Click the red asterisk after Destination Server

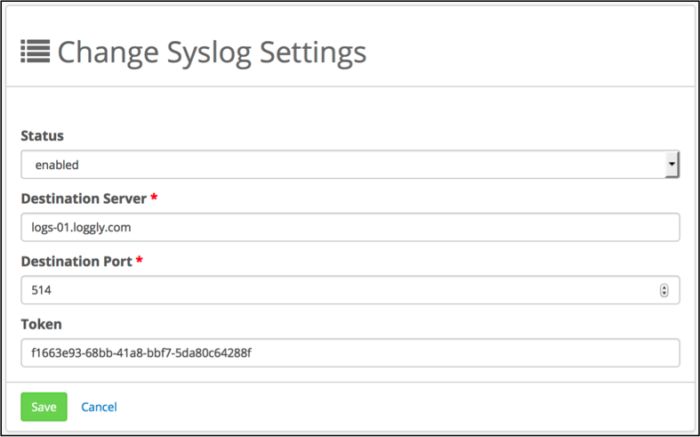(x=154, y=197)
